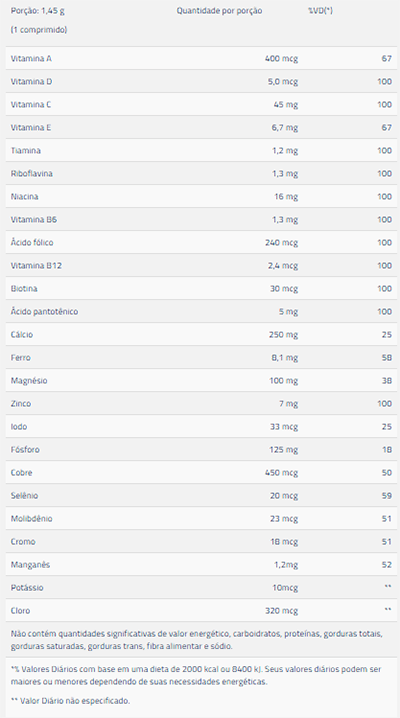Viewport: 400px width, 718px height.
Task: Click the Potássio row label
Action: pyautogui.click(x=27, y=587)
